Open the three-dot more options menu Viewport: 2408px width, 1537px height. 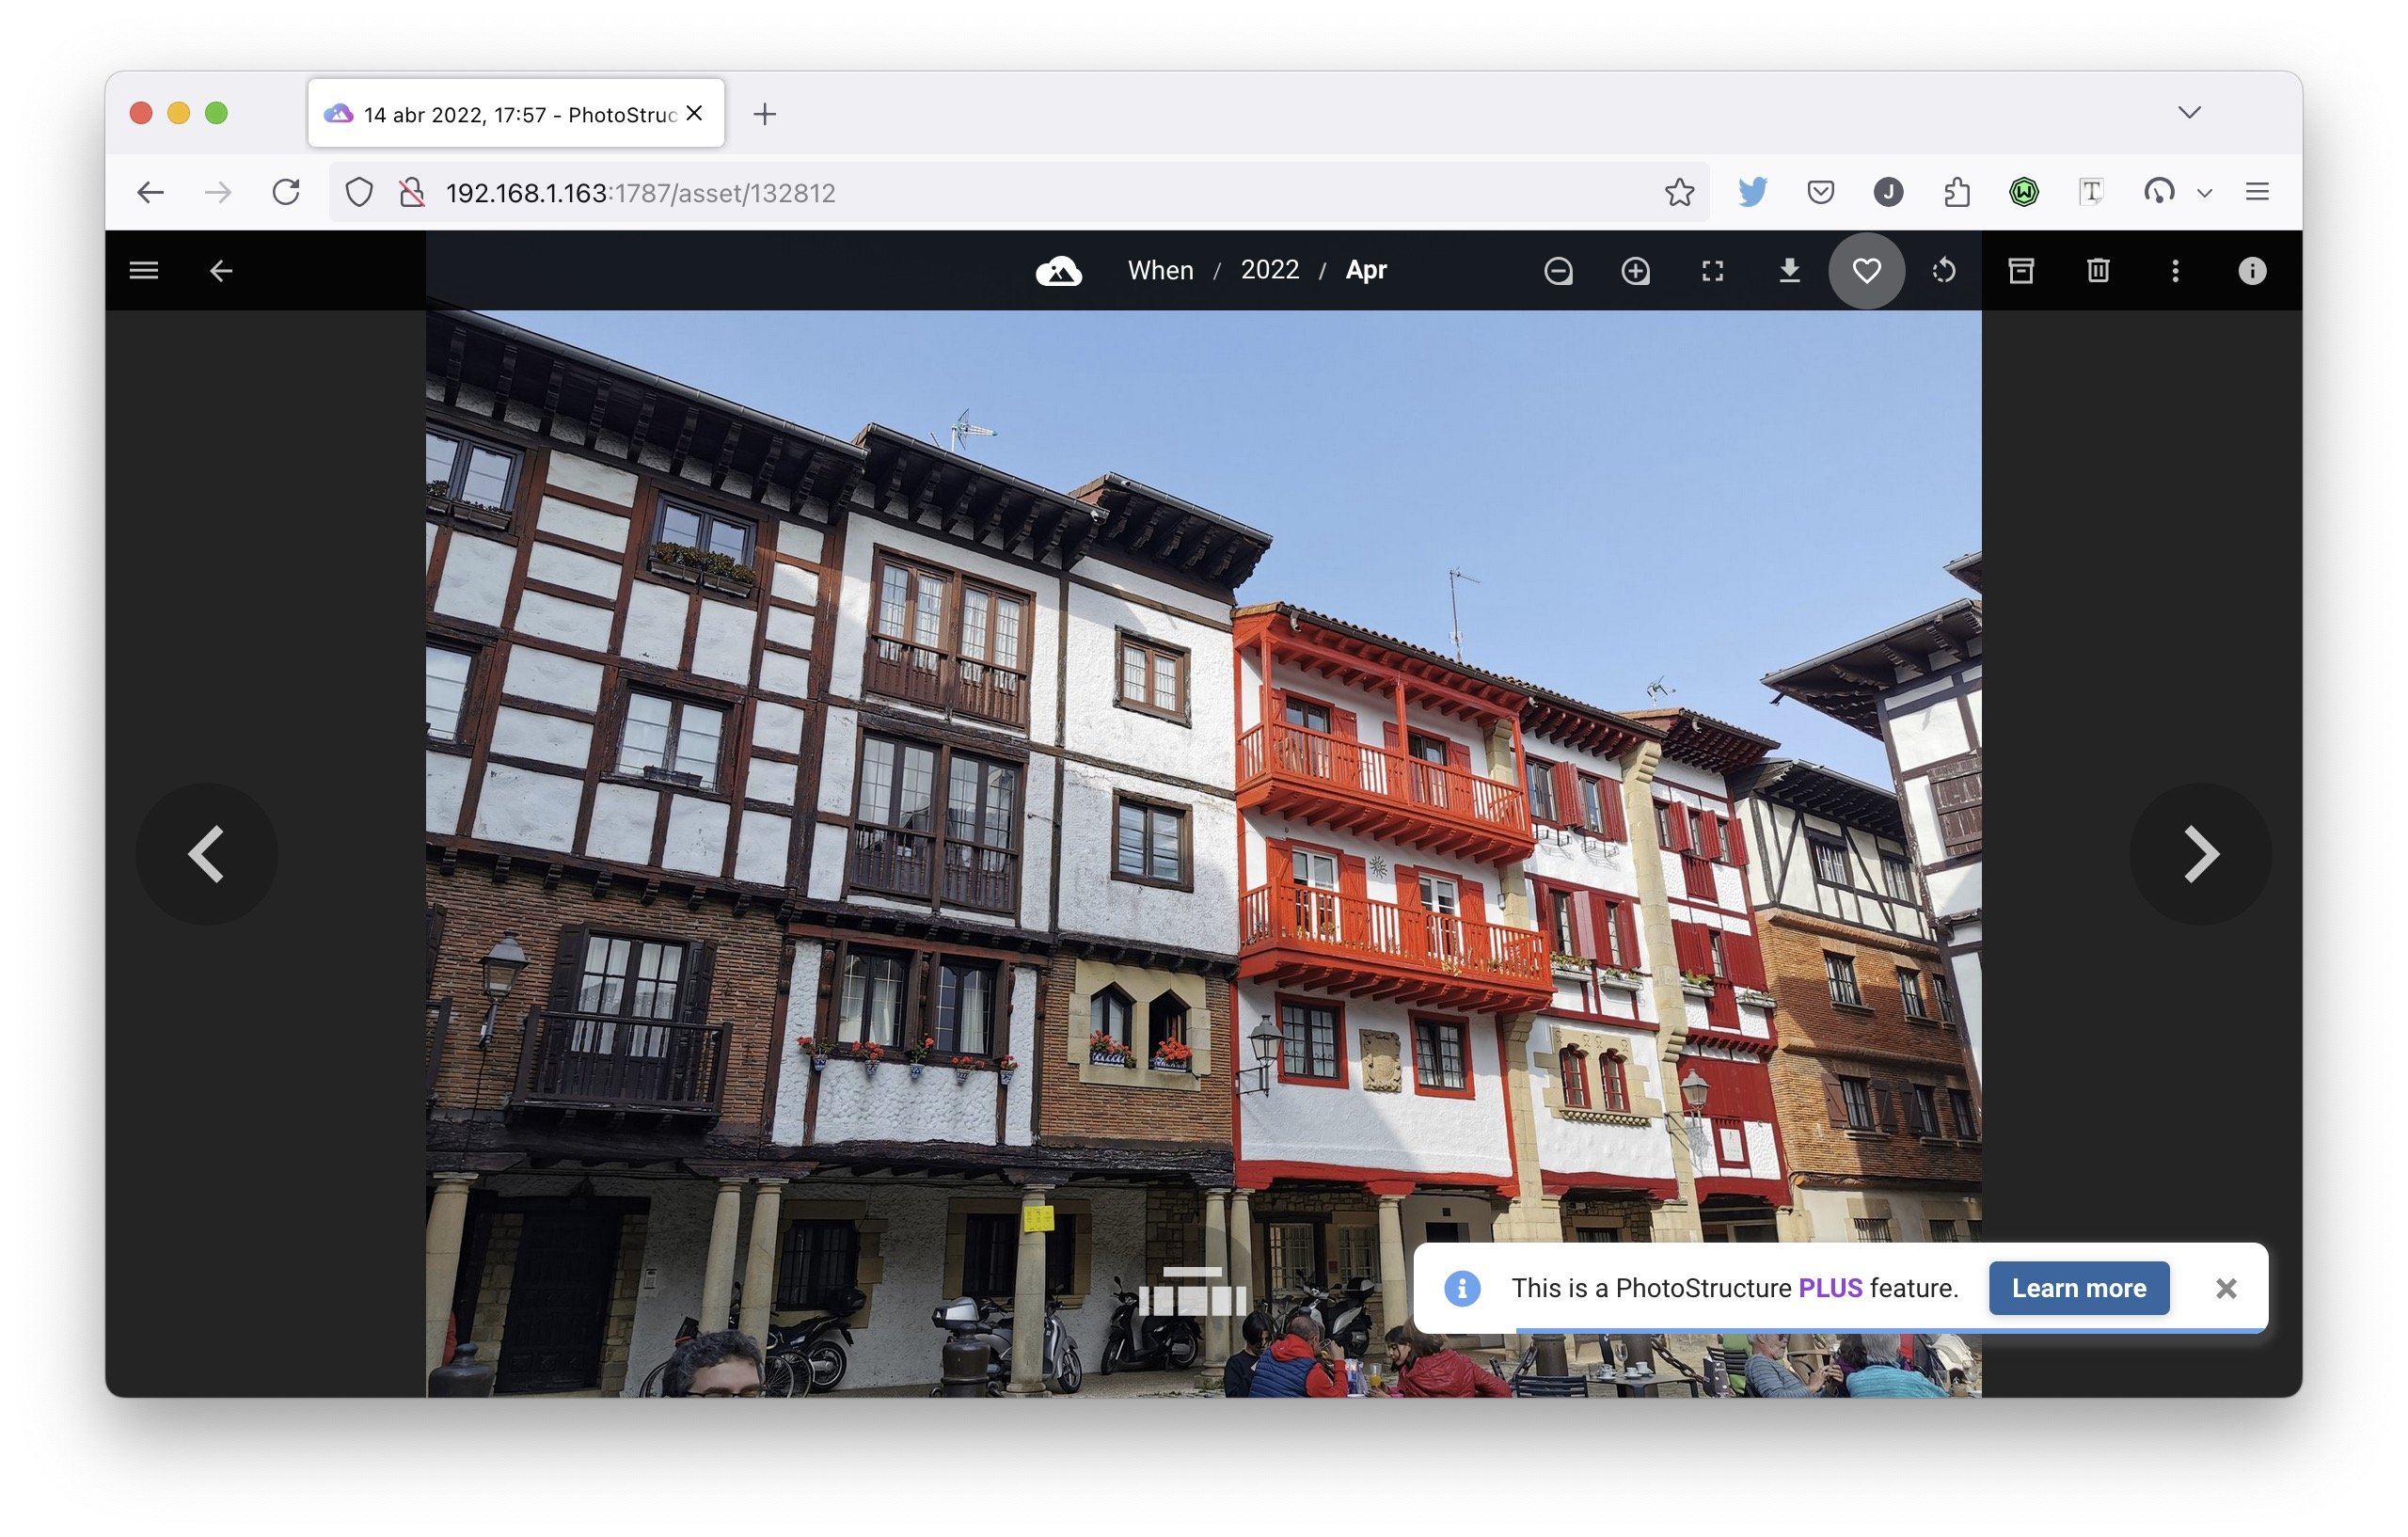click(x=2175, y=271)
